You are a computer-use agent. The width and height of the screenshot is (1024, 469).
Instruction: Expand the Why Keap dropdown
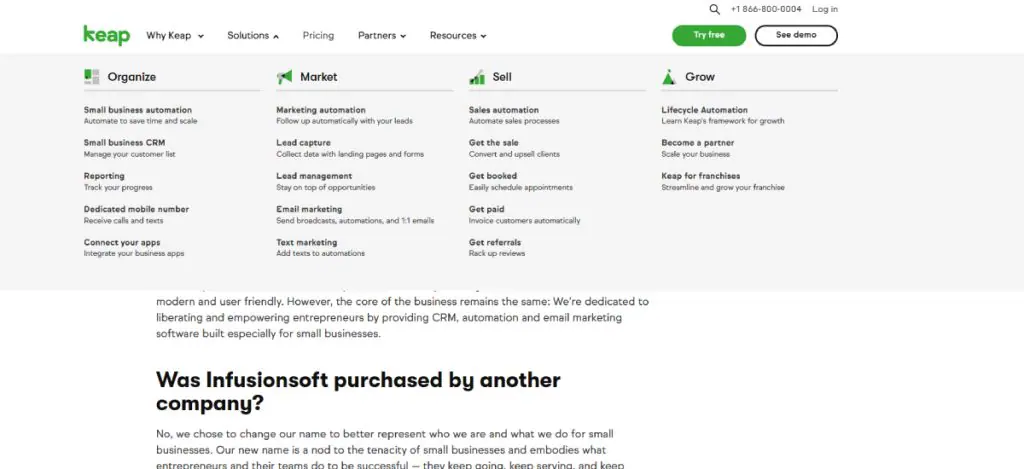point(175,36)
